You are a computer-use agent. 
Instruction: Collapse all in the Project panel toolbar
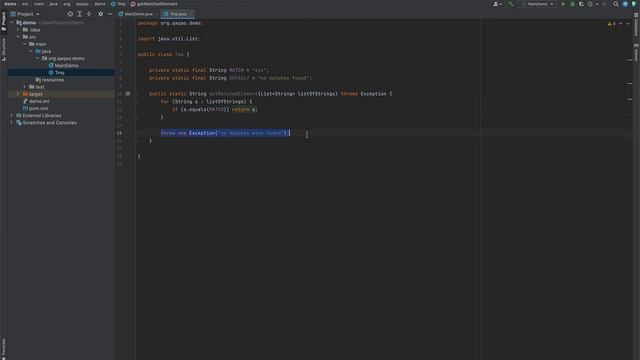click(x=89, y=14)
